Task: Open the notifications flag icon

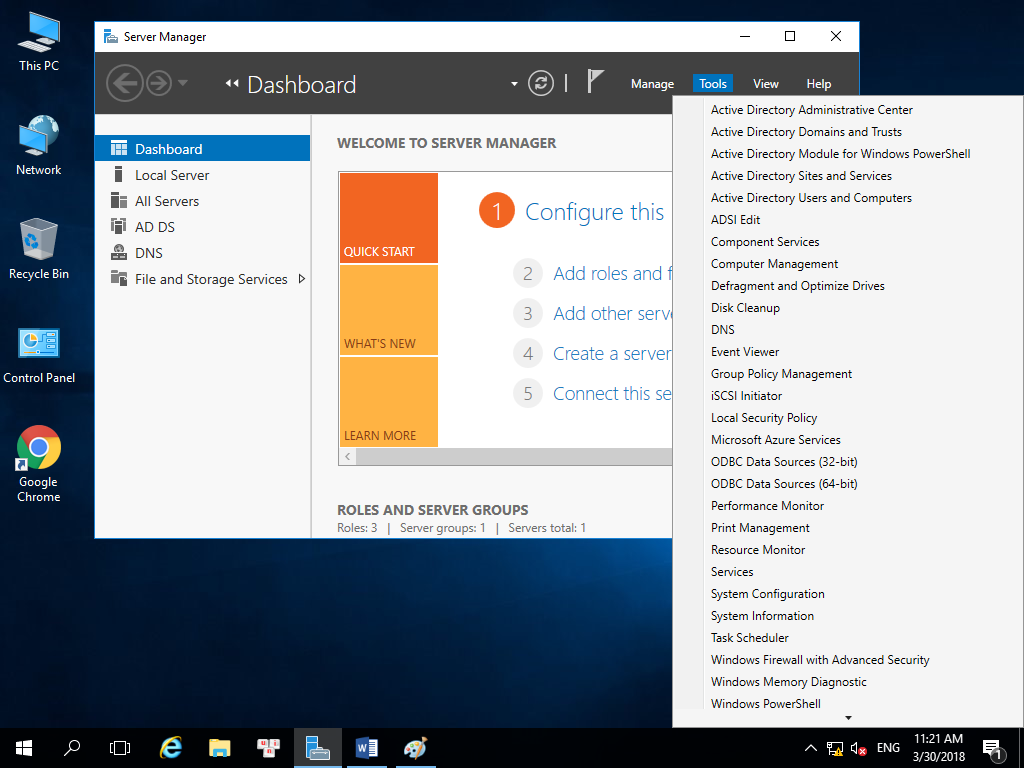Action: 594,82
